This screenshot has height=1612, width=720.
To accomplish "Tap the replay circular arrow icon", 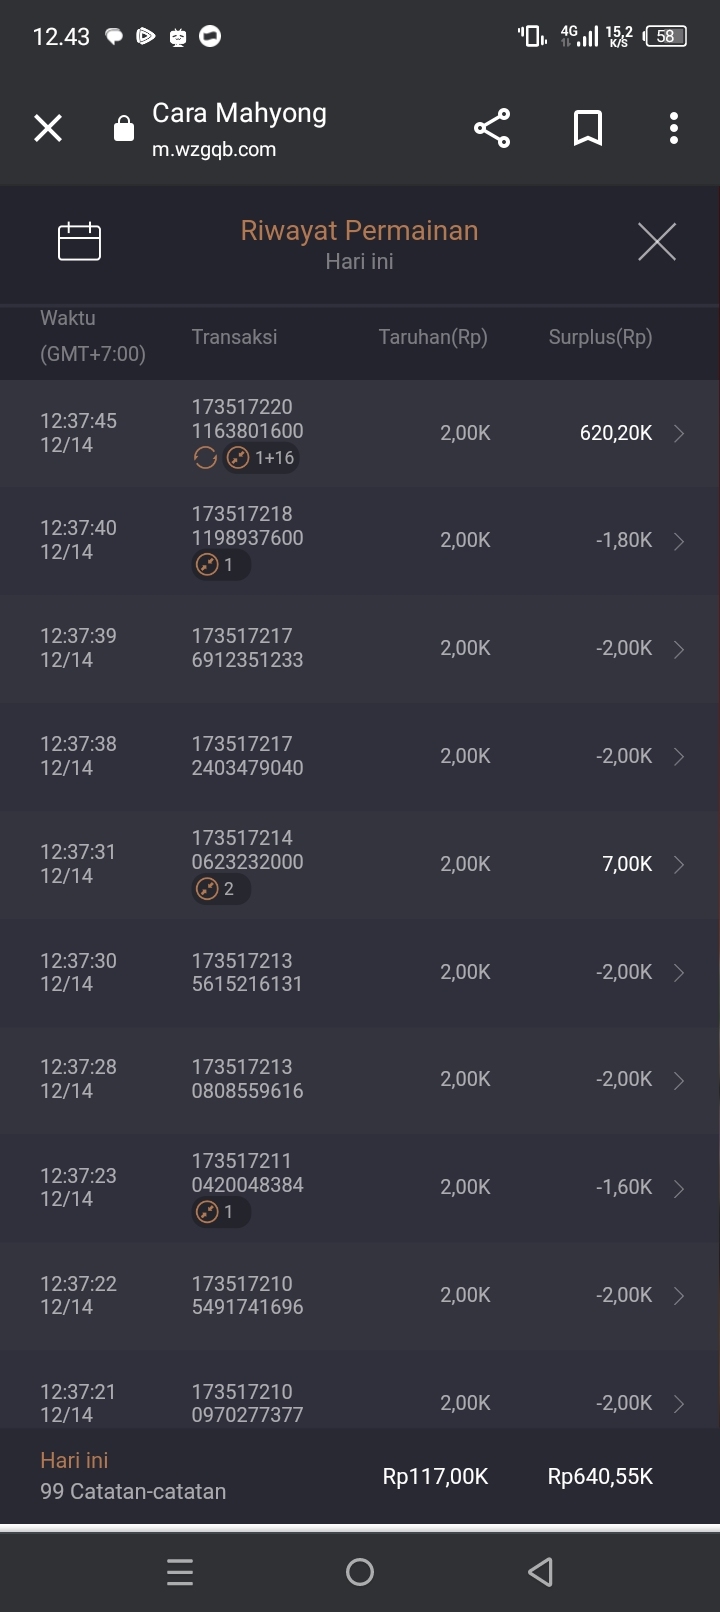I will 205,458.
